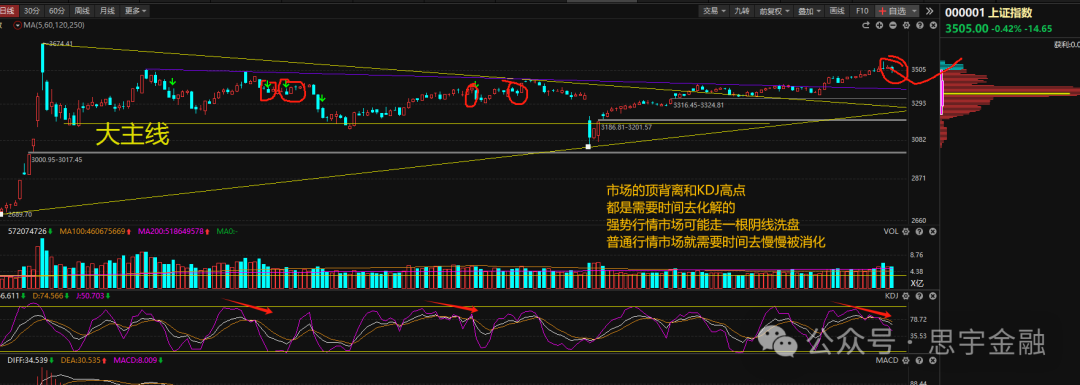The image size is (1080, 385).
Task: Expand more toolbar items via double-chevron
Action: click(929, 11)
